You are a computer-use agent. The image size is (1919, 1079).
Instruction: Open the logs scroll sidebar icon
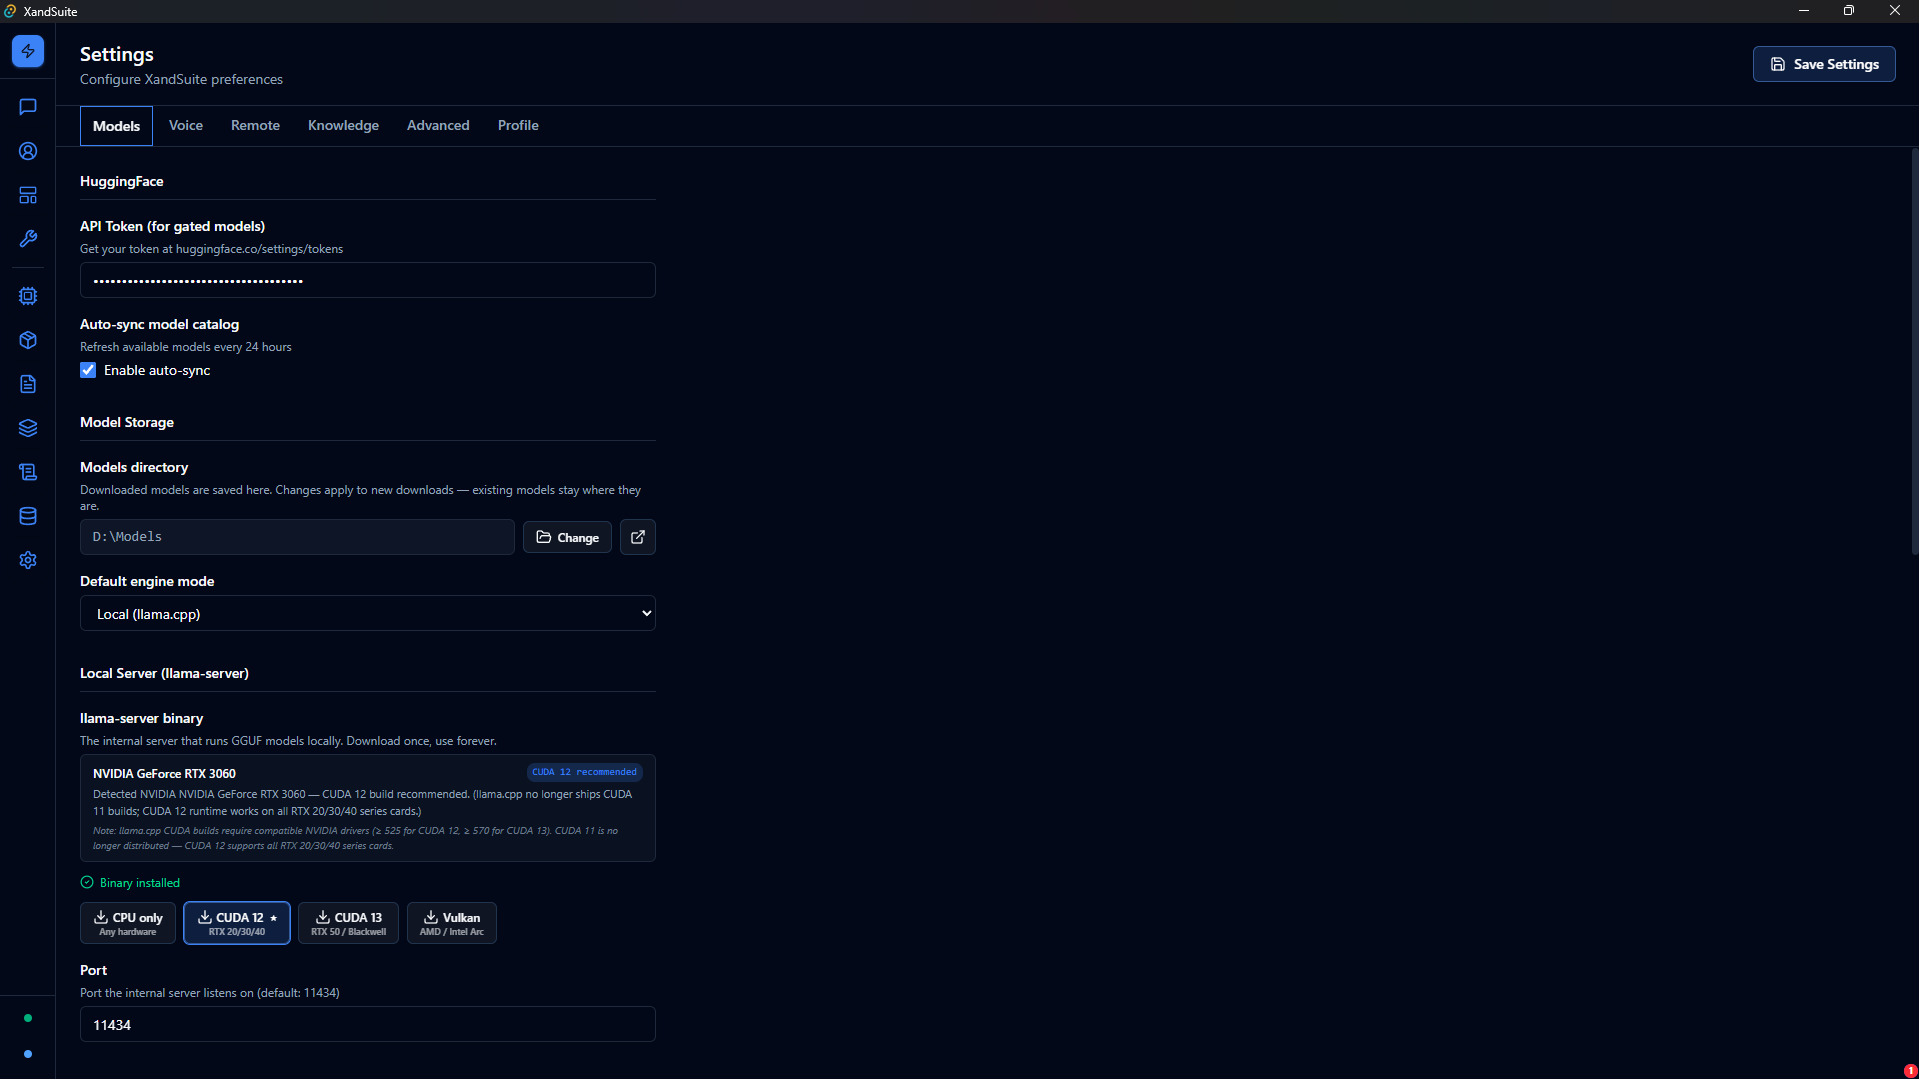(27, 472)
